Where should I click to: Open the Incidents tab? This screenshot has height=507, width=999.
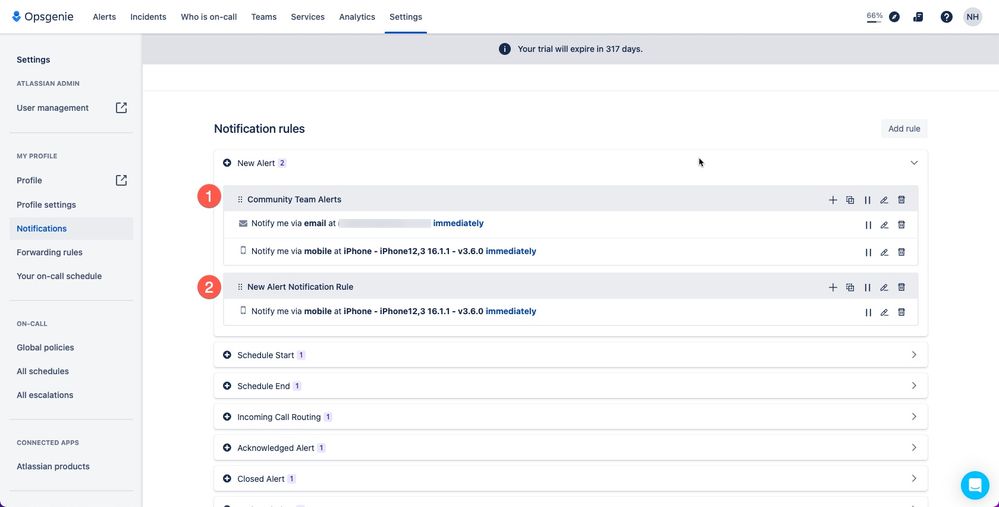click(x=148, y=17)
